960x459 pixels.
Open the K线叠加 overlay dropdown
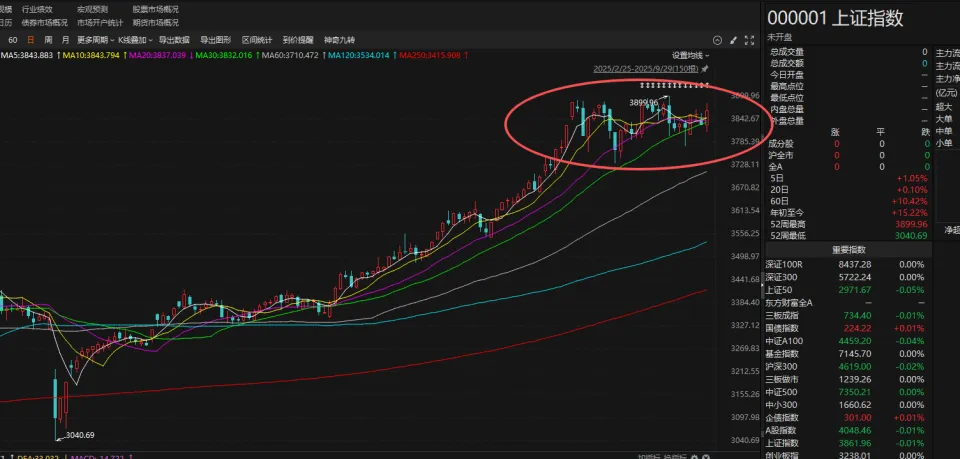(x=135, y=39)
